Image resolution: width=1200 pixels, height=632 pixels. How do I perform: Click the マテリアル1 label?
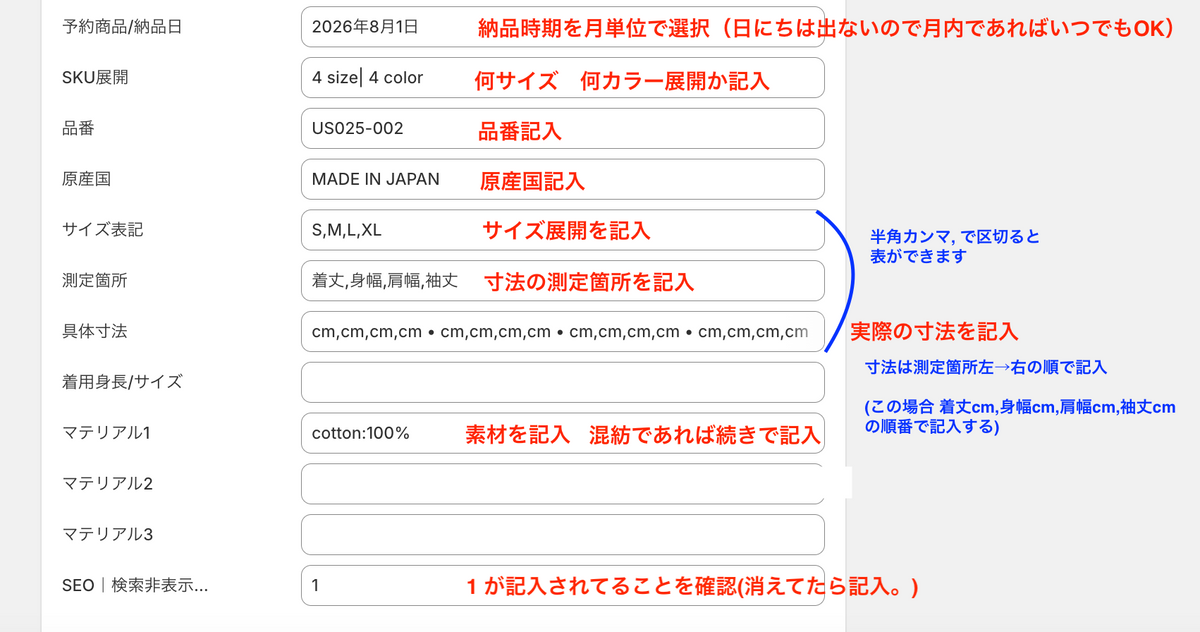point(106,433)
